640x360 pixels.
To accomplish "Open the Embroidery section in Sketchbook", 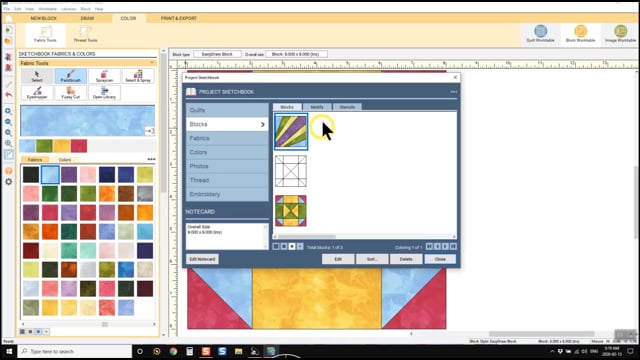I will (x=227, y=194).
